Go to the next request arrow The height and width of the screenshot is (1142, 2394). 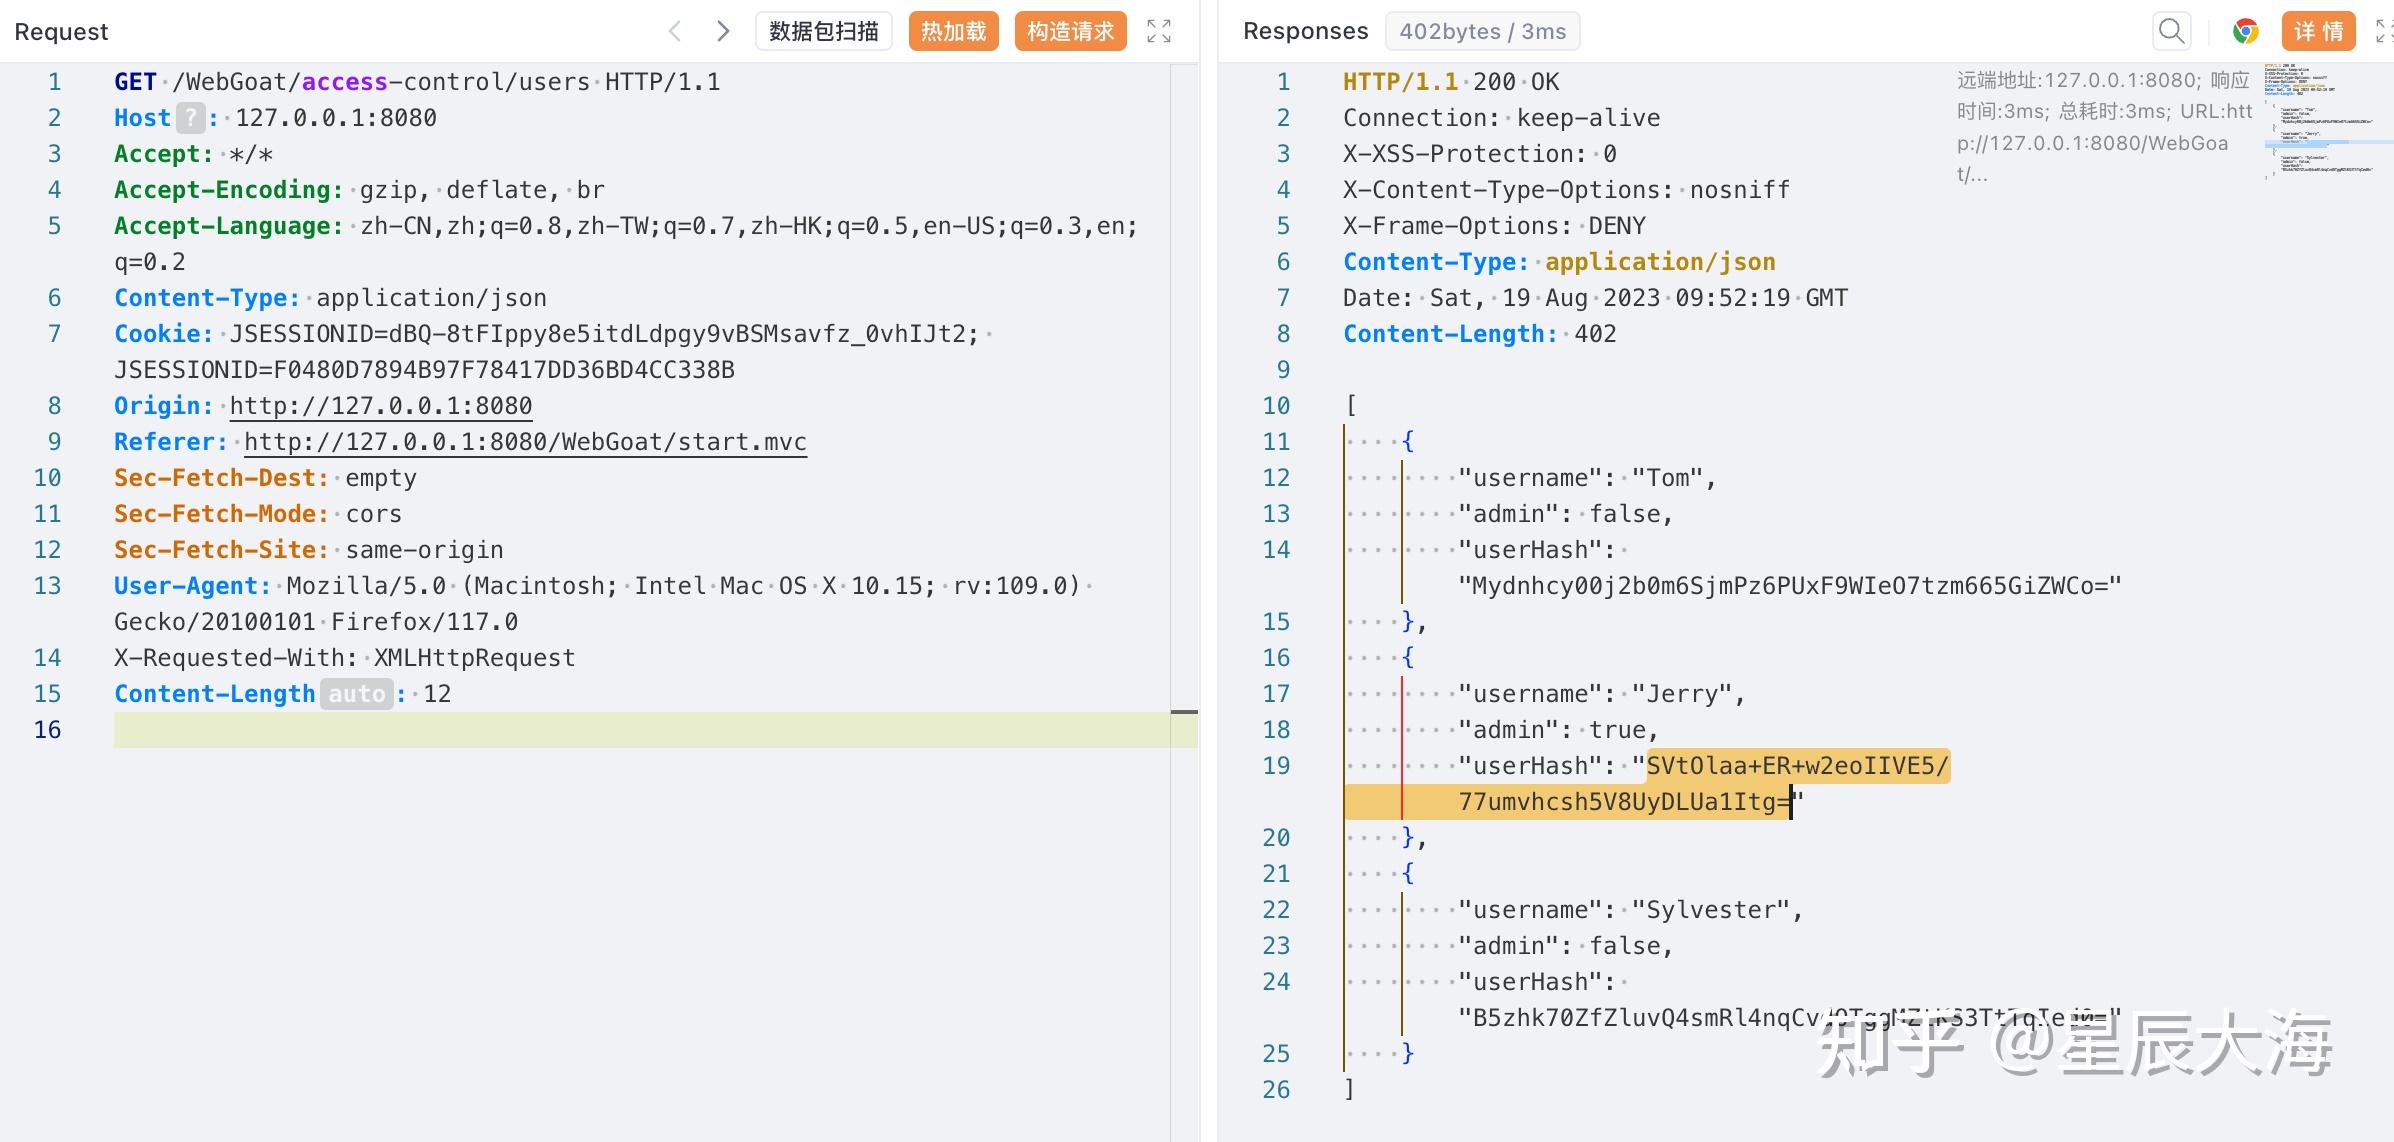[x=723, y=31]
